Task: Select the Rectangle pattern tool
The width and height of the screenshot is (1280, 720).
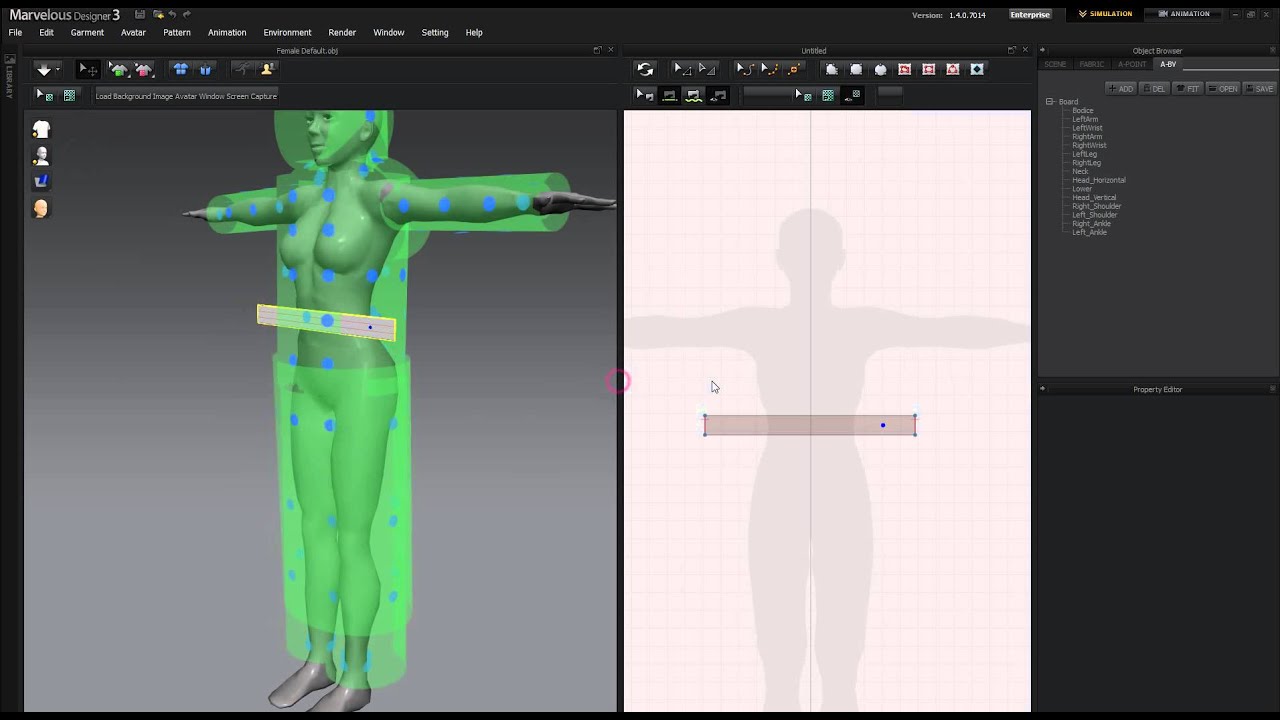Action: [856, 69]
